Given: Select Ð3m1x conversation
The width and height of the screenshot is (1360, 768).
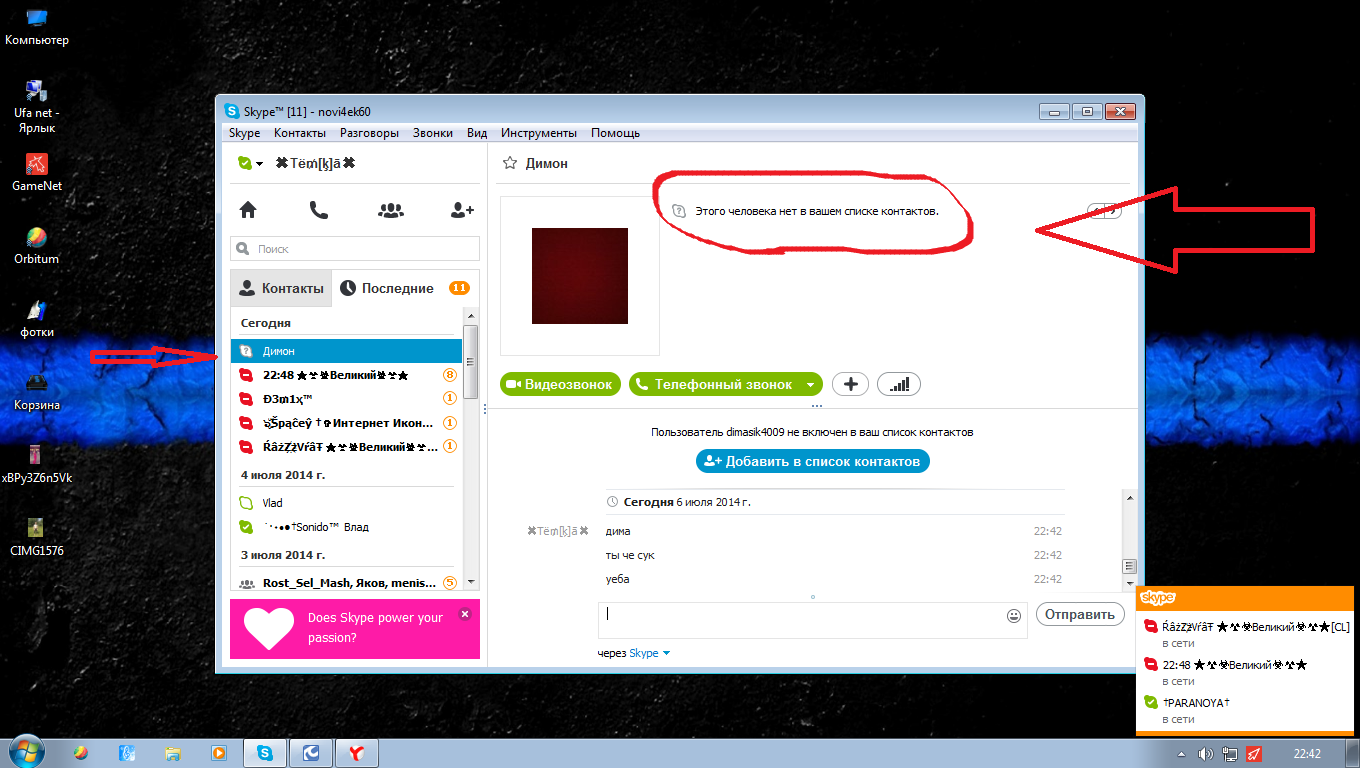Looking at the screenshot, I should pos(346,399).
